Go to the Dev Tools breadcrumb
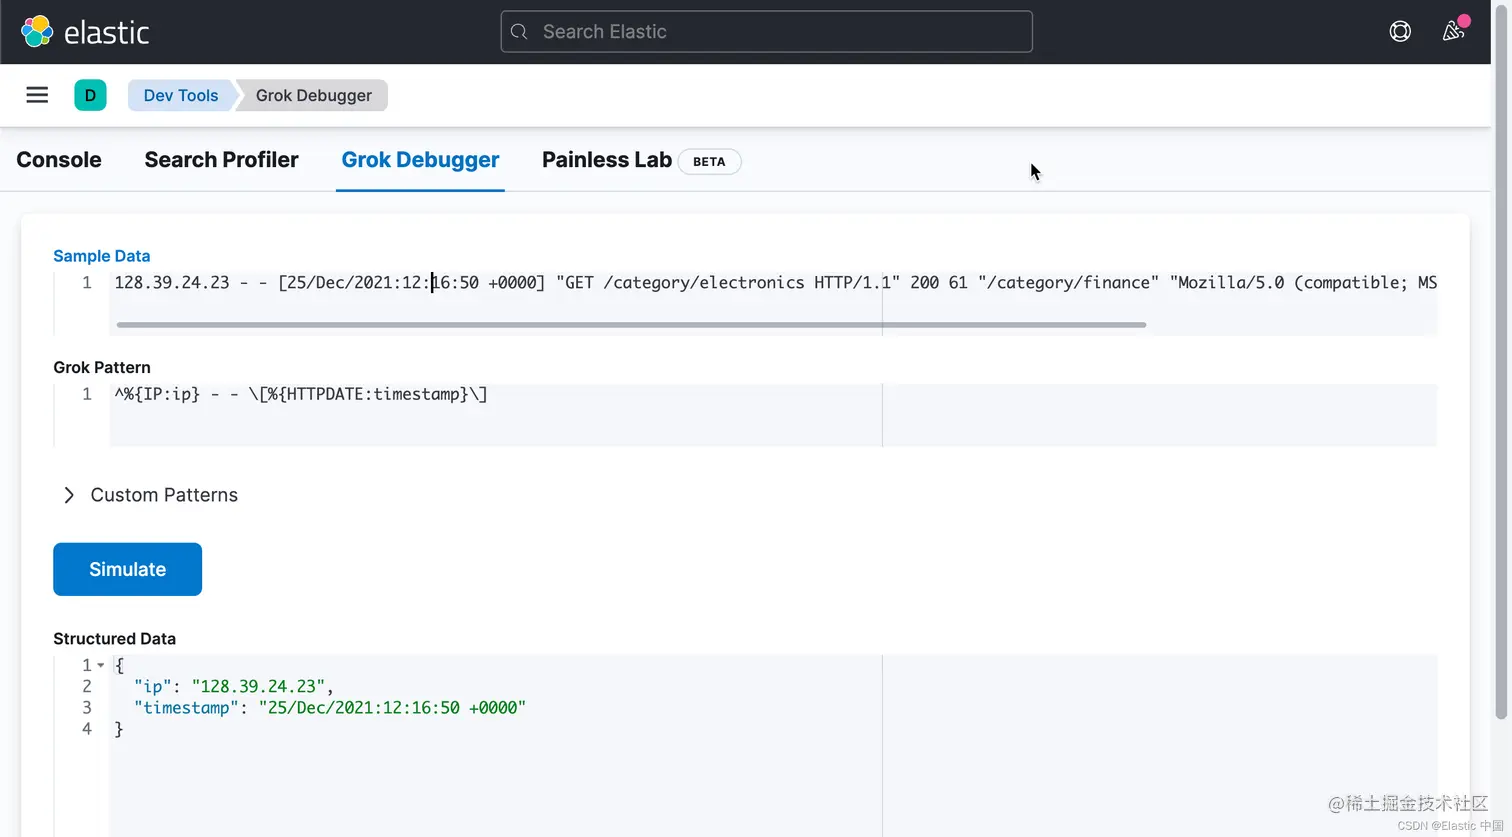 point(180,95)
